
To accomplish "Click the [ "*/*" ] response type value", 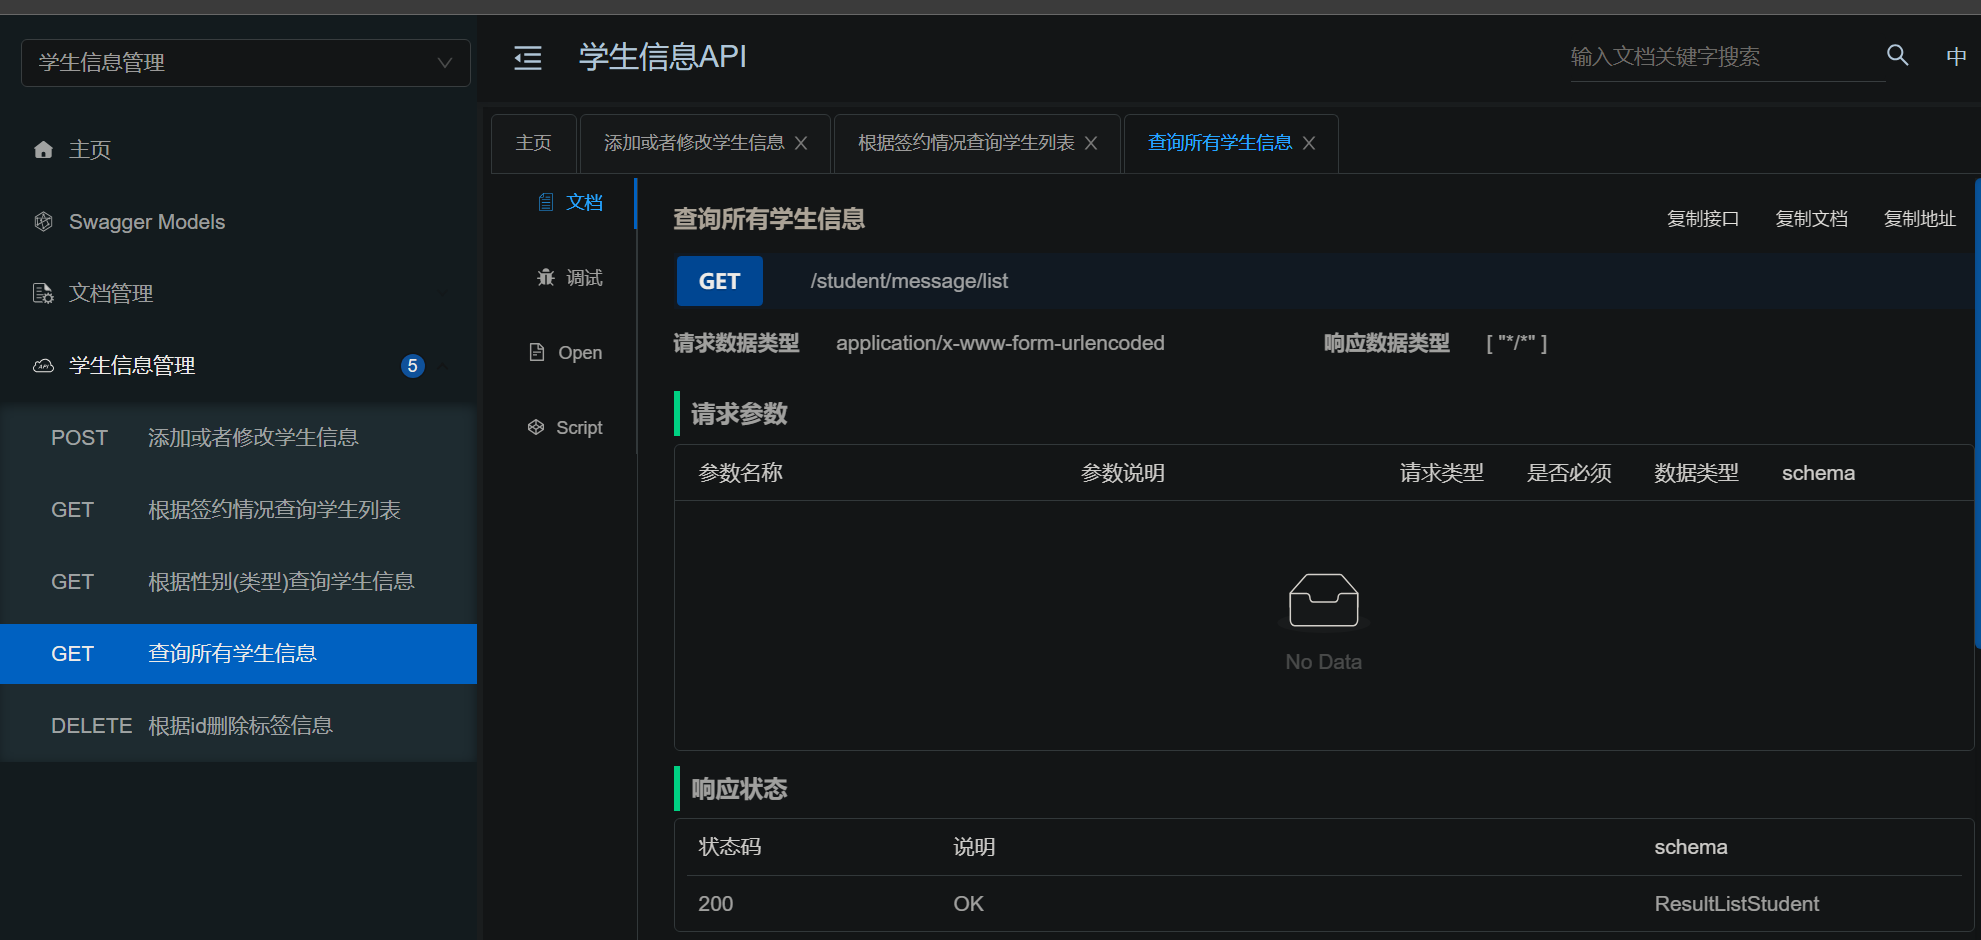I will [x=1517, y=343].
